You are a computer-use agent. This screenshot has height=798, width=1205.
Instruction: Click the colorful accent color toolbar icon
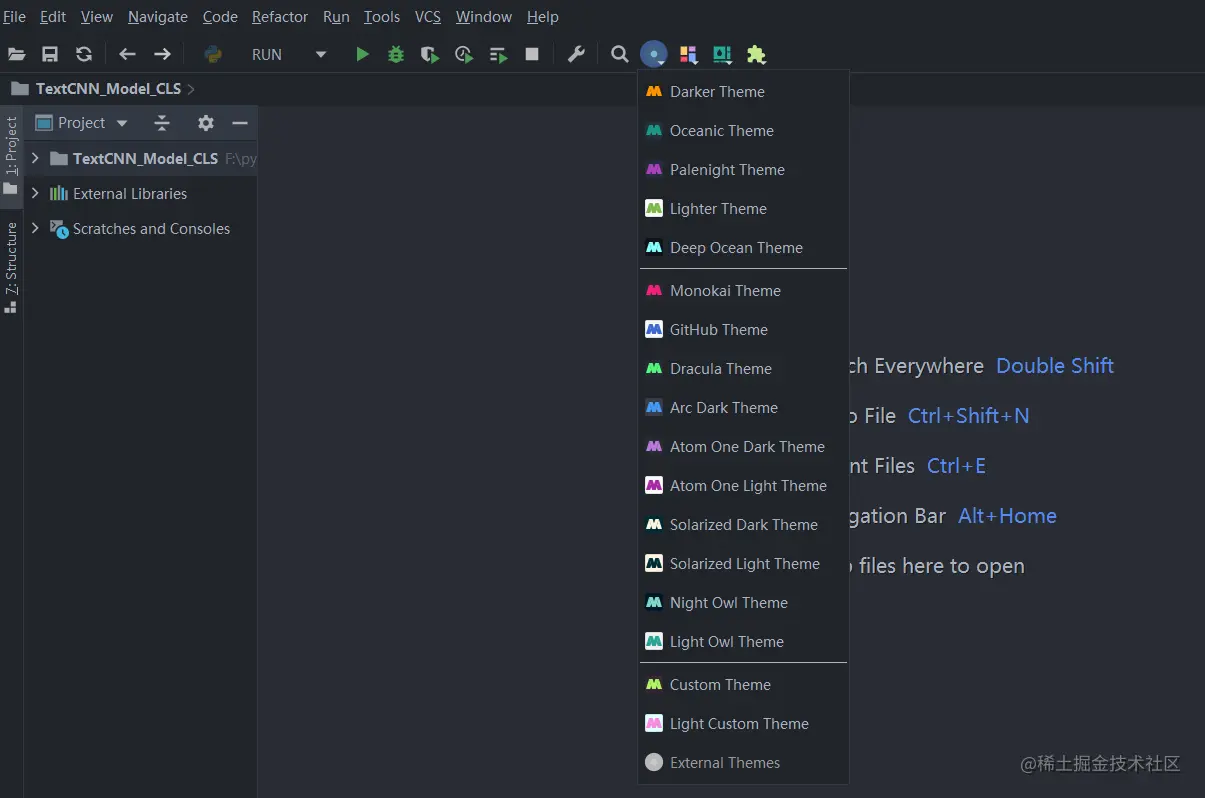[x=688, y=54]
